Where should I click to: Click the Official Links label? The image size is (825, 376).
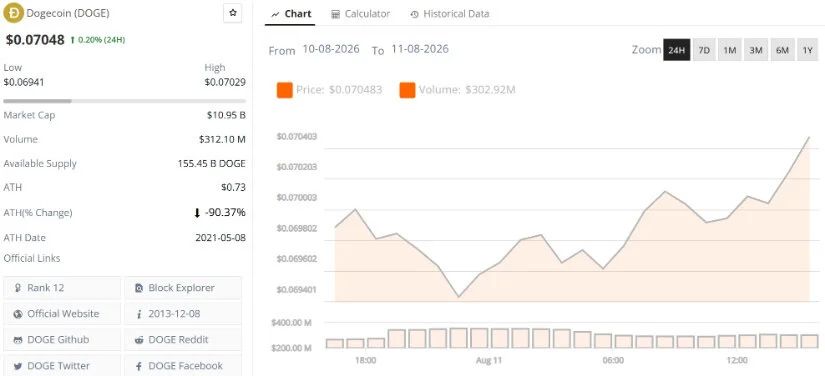[x=32, y=258]
